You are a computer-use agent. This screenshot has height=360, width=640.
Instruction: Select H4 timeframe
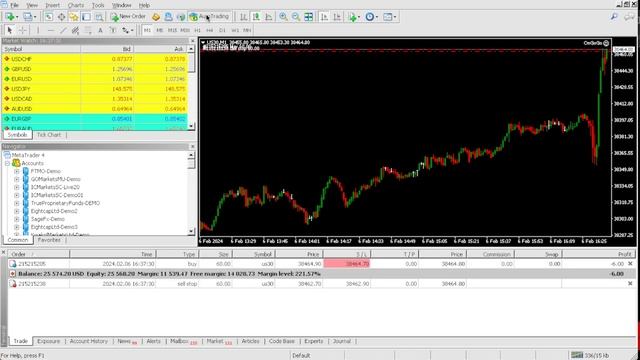click(x=210, y=30)
